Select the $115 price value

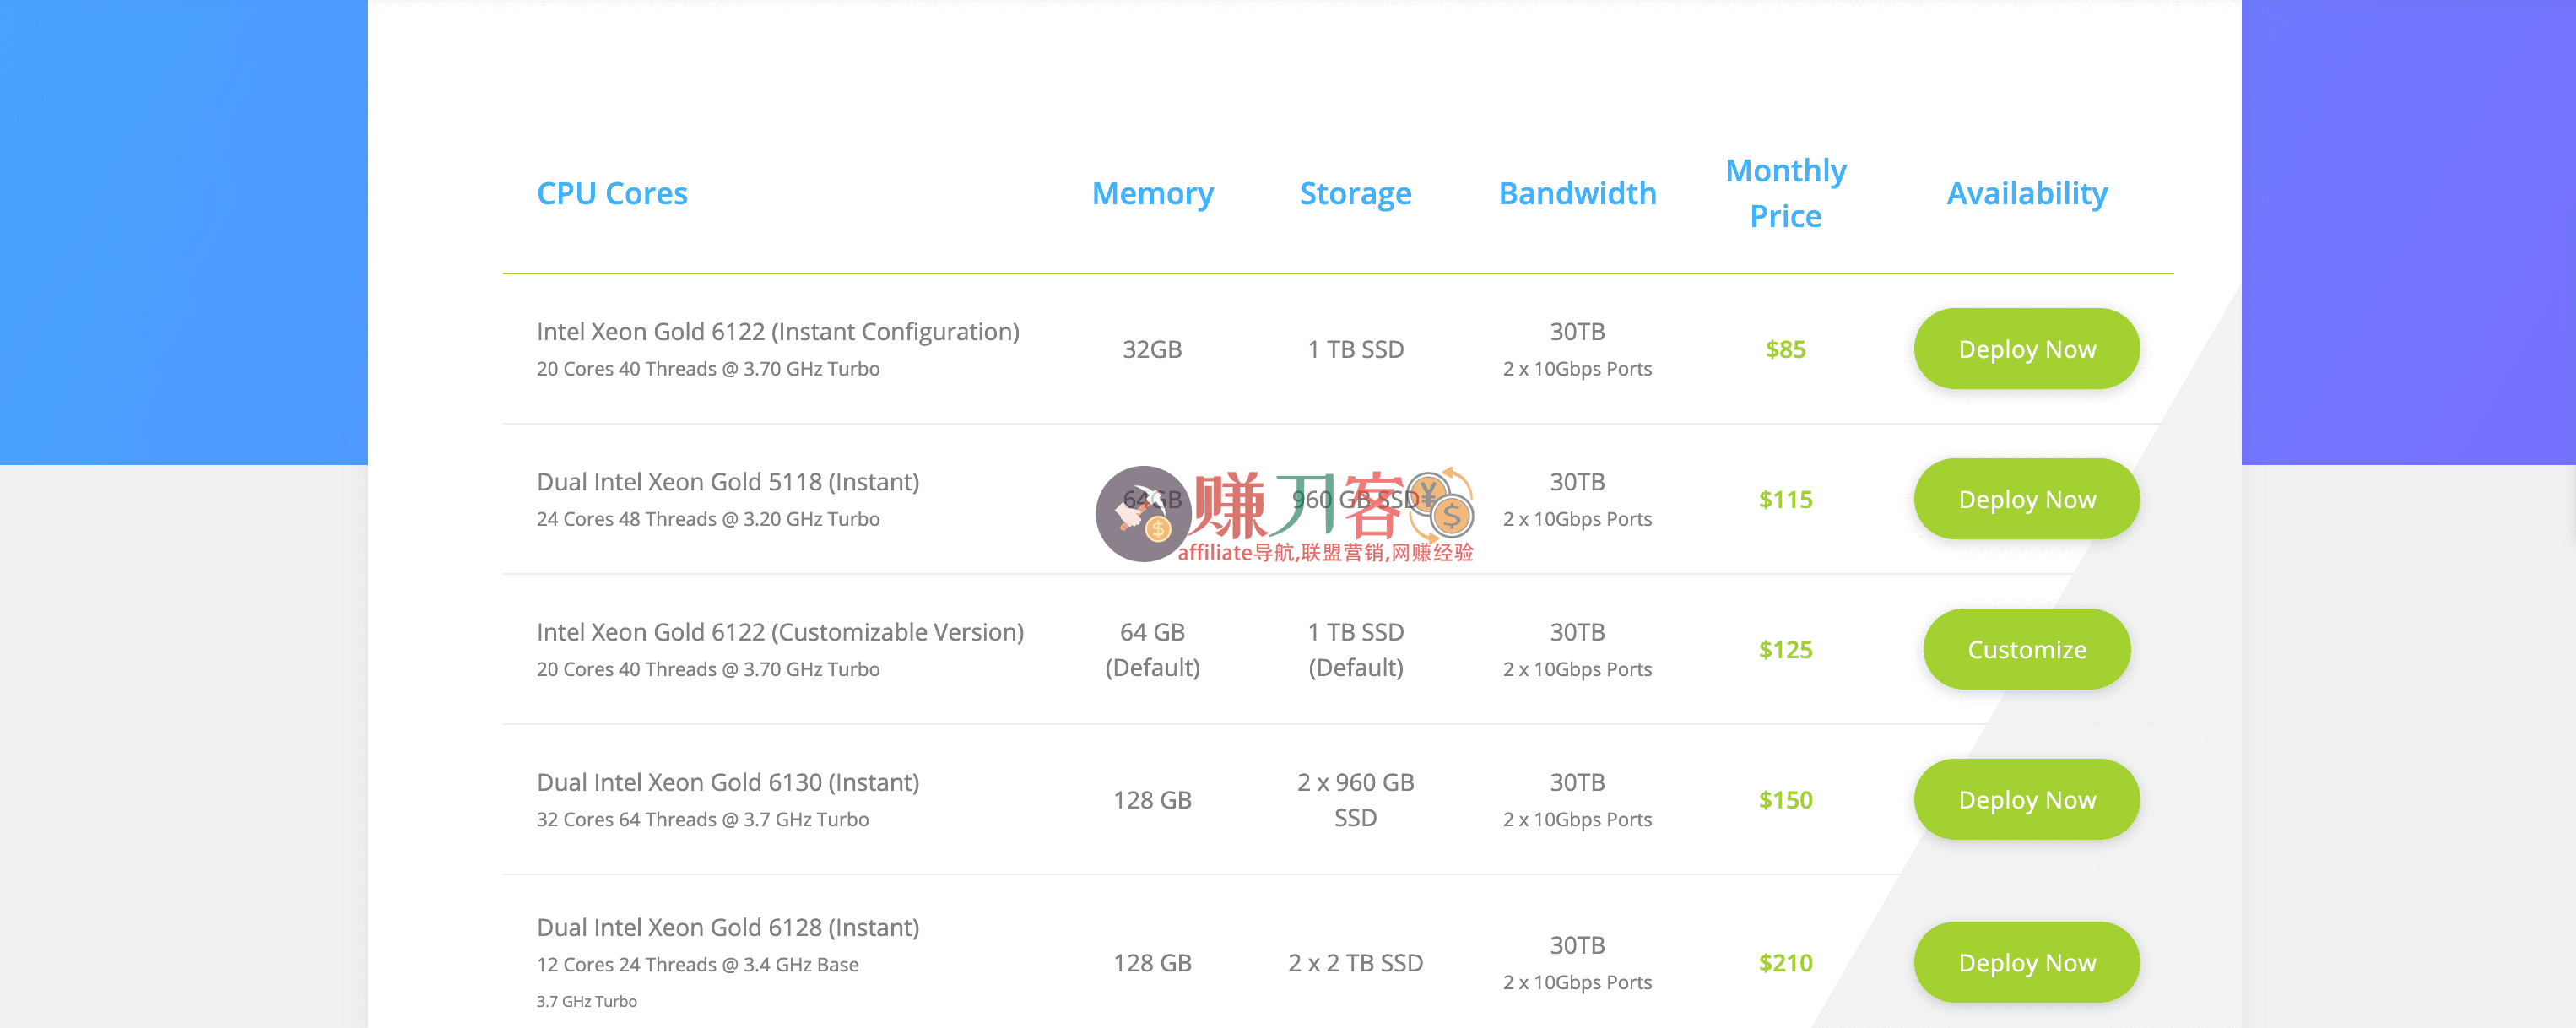pos(1785,500)
